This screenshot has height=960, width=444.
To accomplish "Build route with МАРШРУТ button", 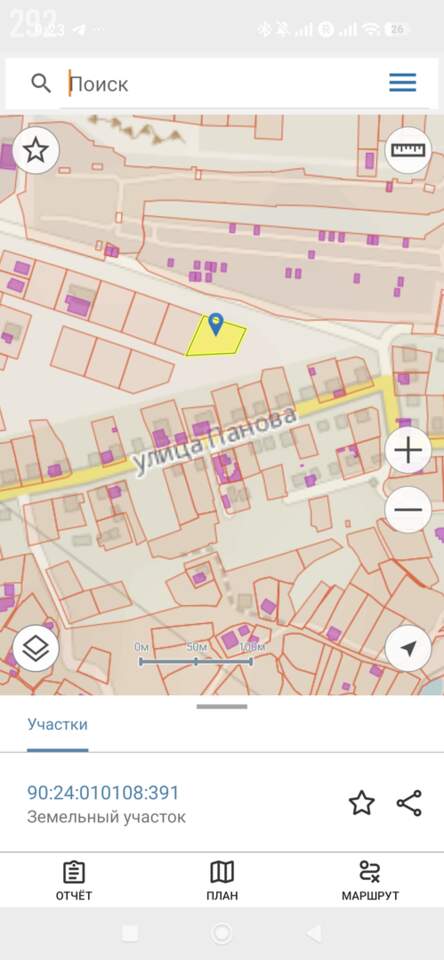I will pyautogui.click(x=370, y=880).
